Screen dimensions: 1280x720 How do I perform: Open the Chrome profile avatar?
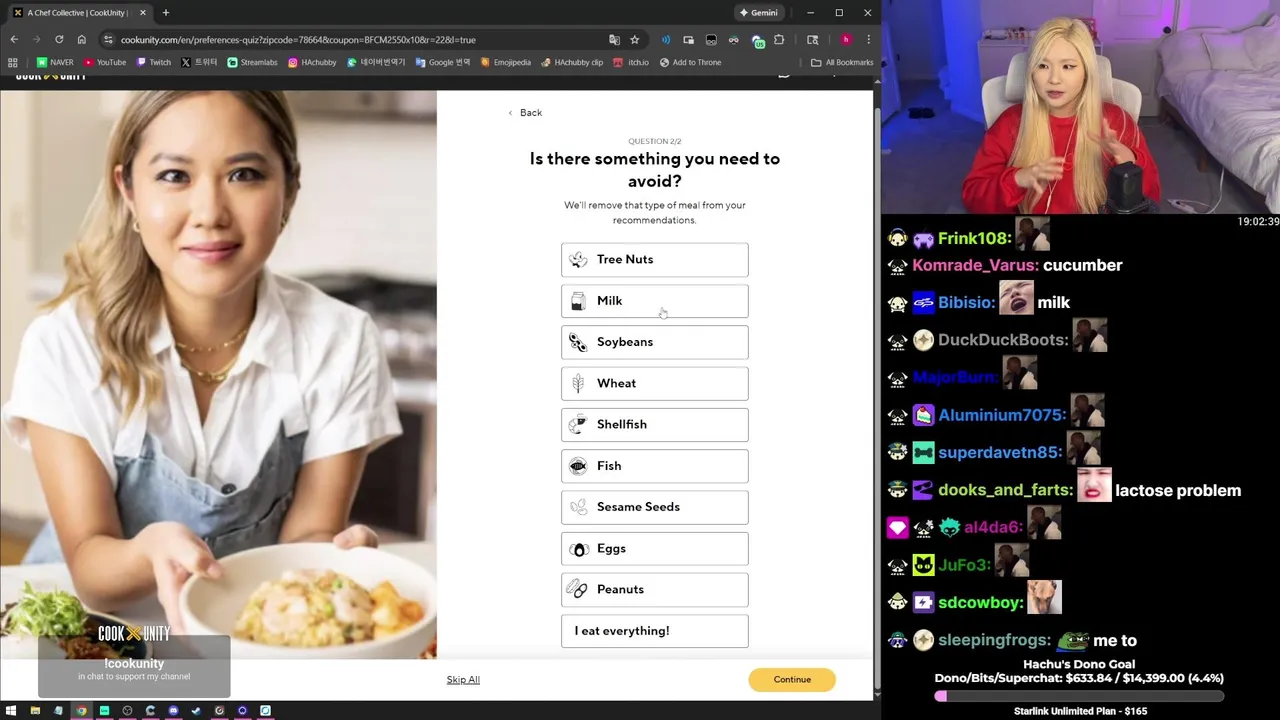tap(846, 40)
